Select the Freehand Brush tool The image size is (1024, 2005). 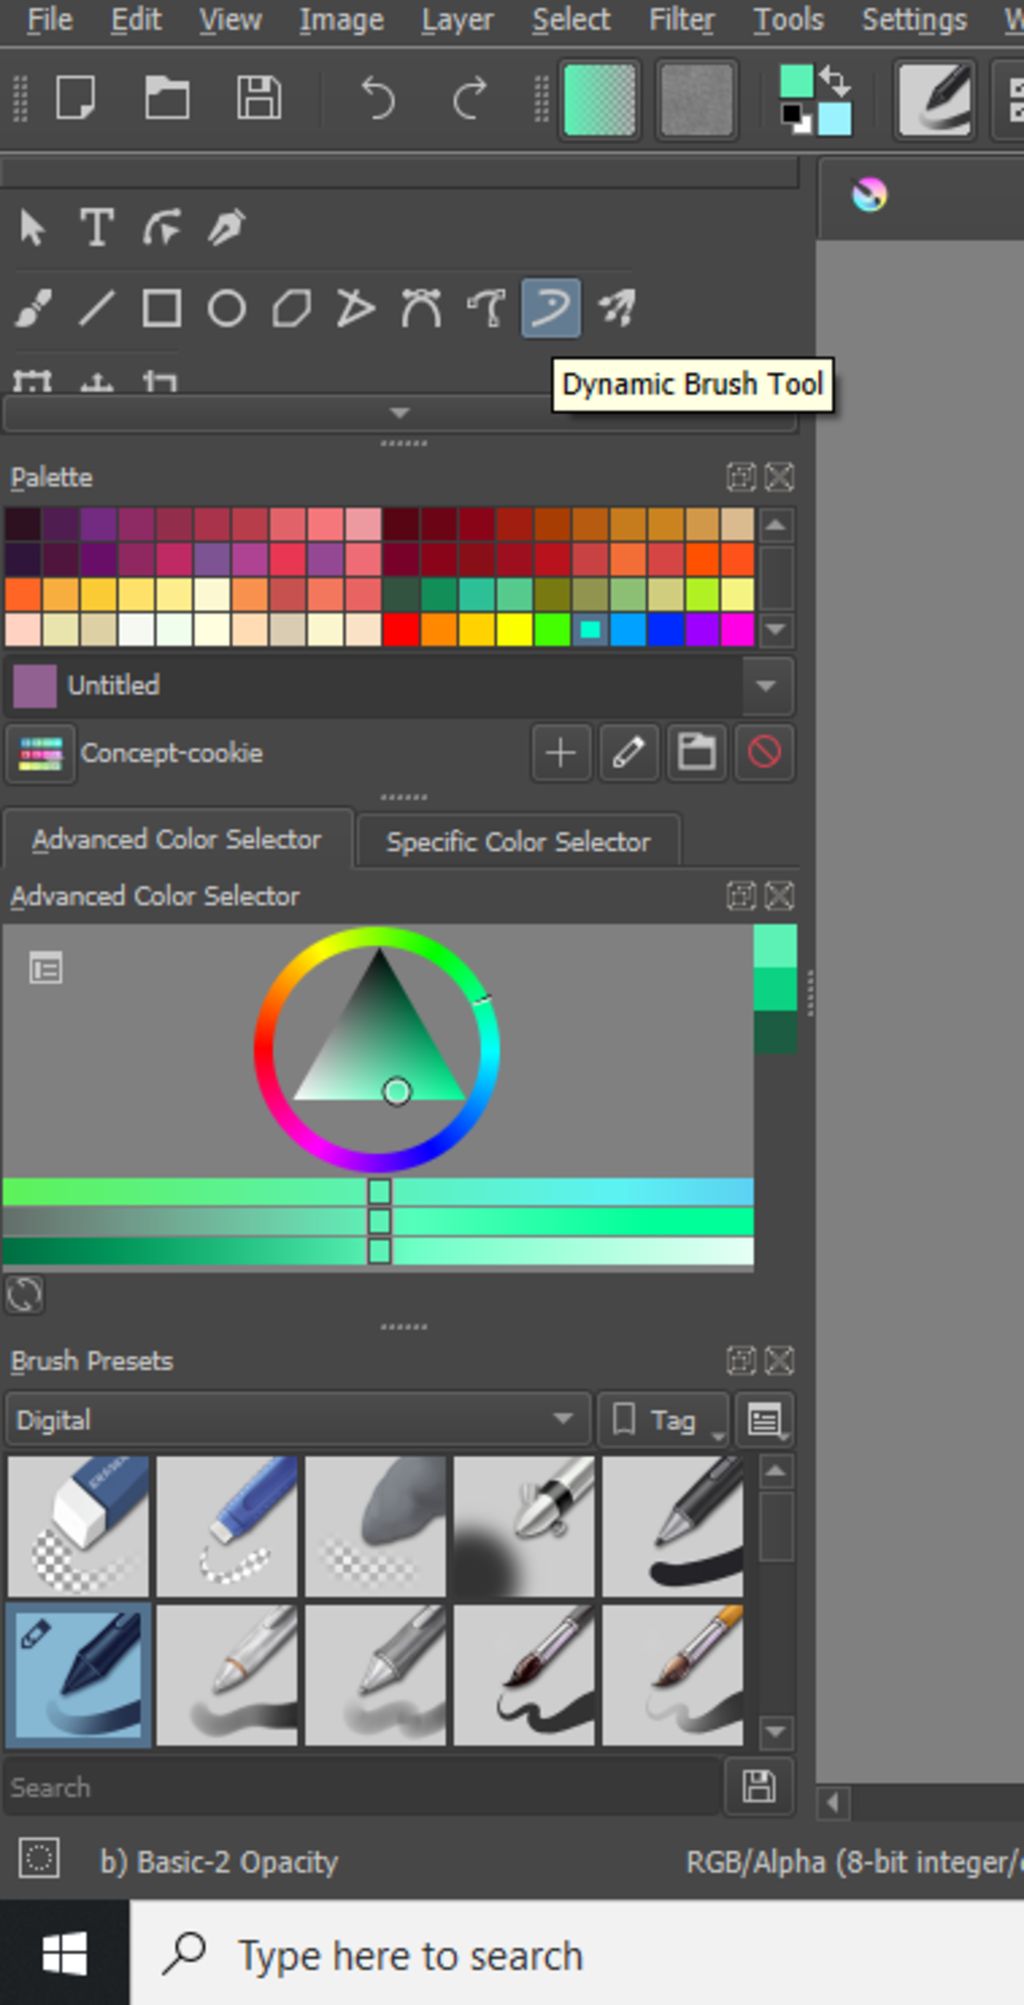click(x=33, y=309)
